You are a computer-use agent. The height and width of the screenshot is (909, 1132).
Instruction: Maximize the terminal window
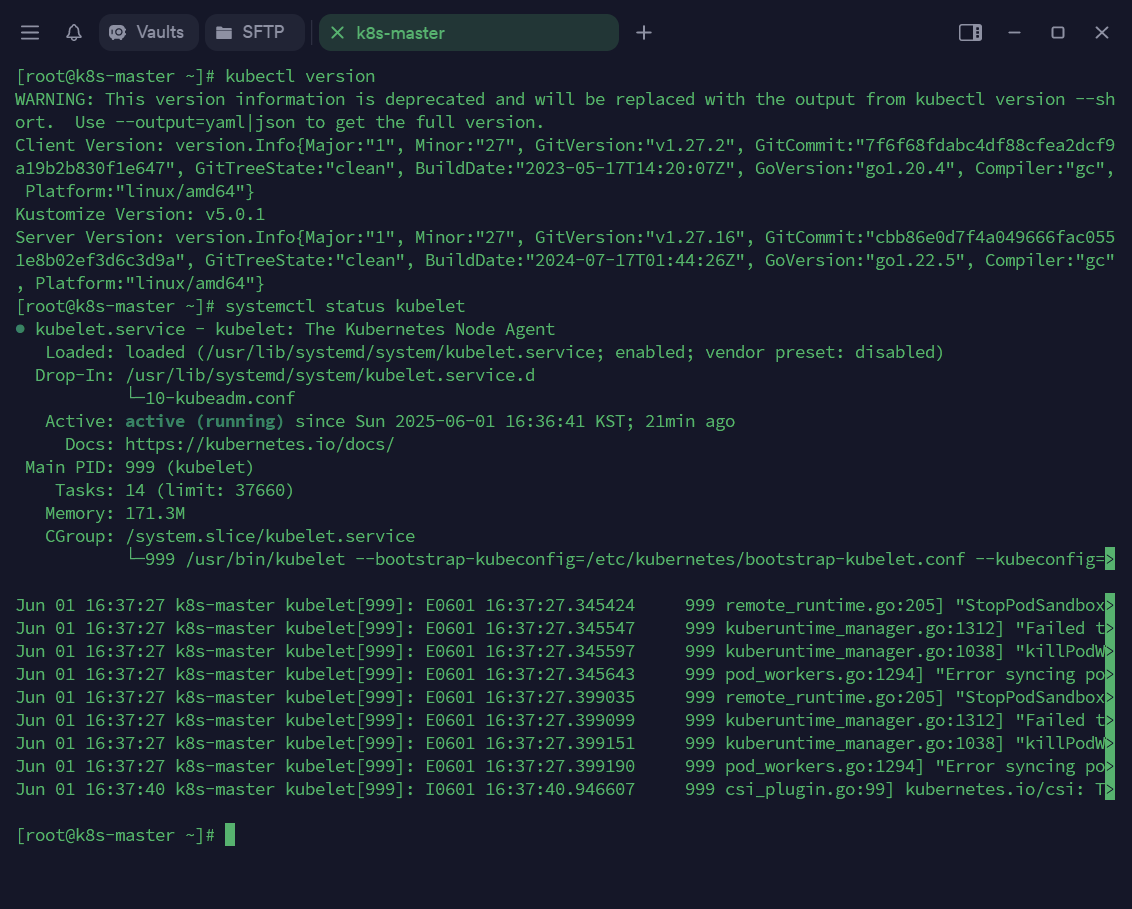click(x=1058, y=33)
